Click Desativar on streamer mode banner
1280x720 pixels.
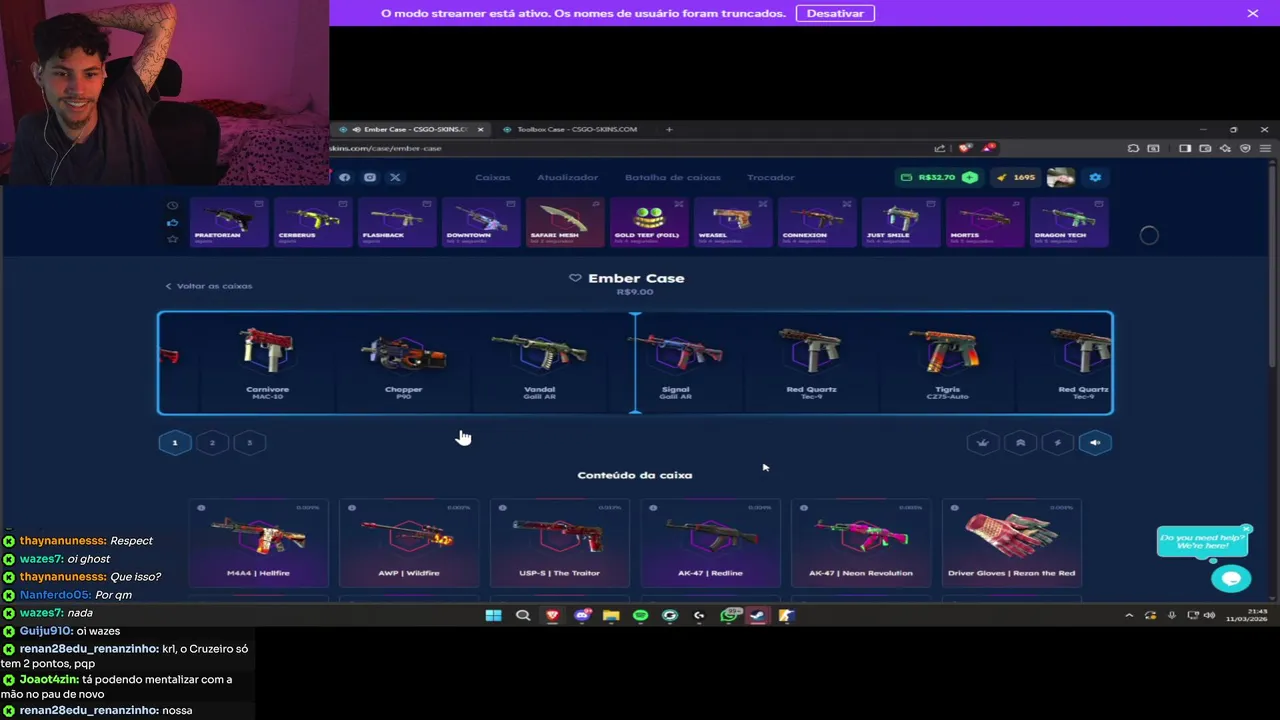click(835, 13)
